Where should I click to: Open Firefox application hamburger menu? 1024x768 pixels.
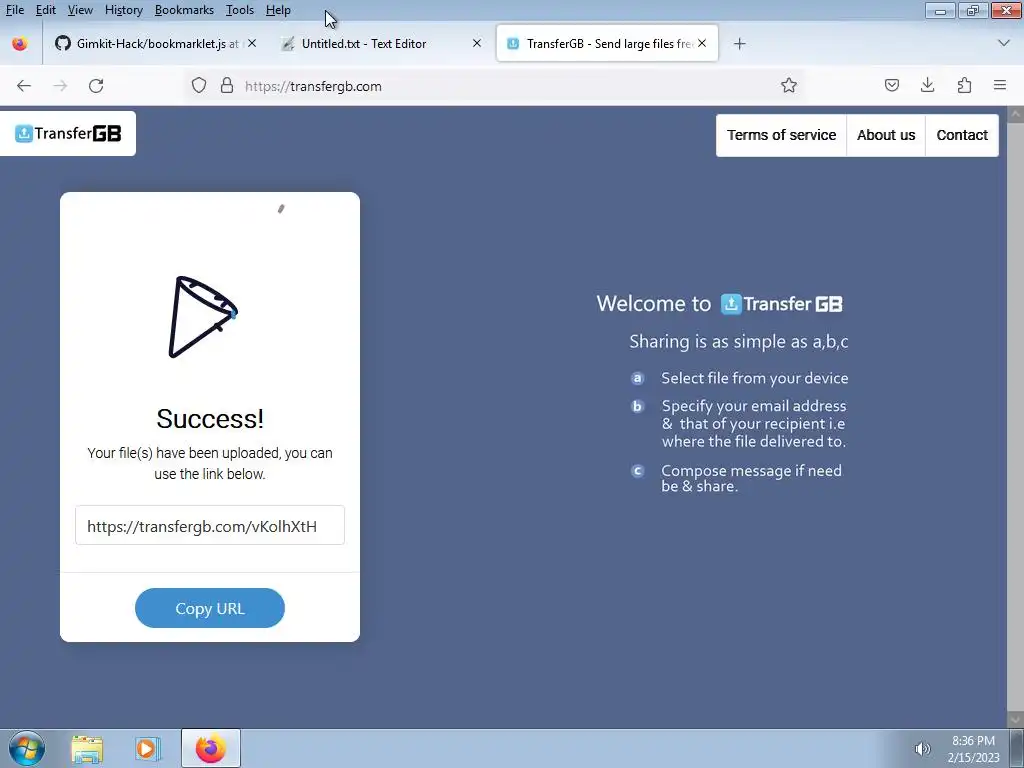[1000, 85]
